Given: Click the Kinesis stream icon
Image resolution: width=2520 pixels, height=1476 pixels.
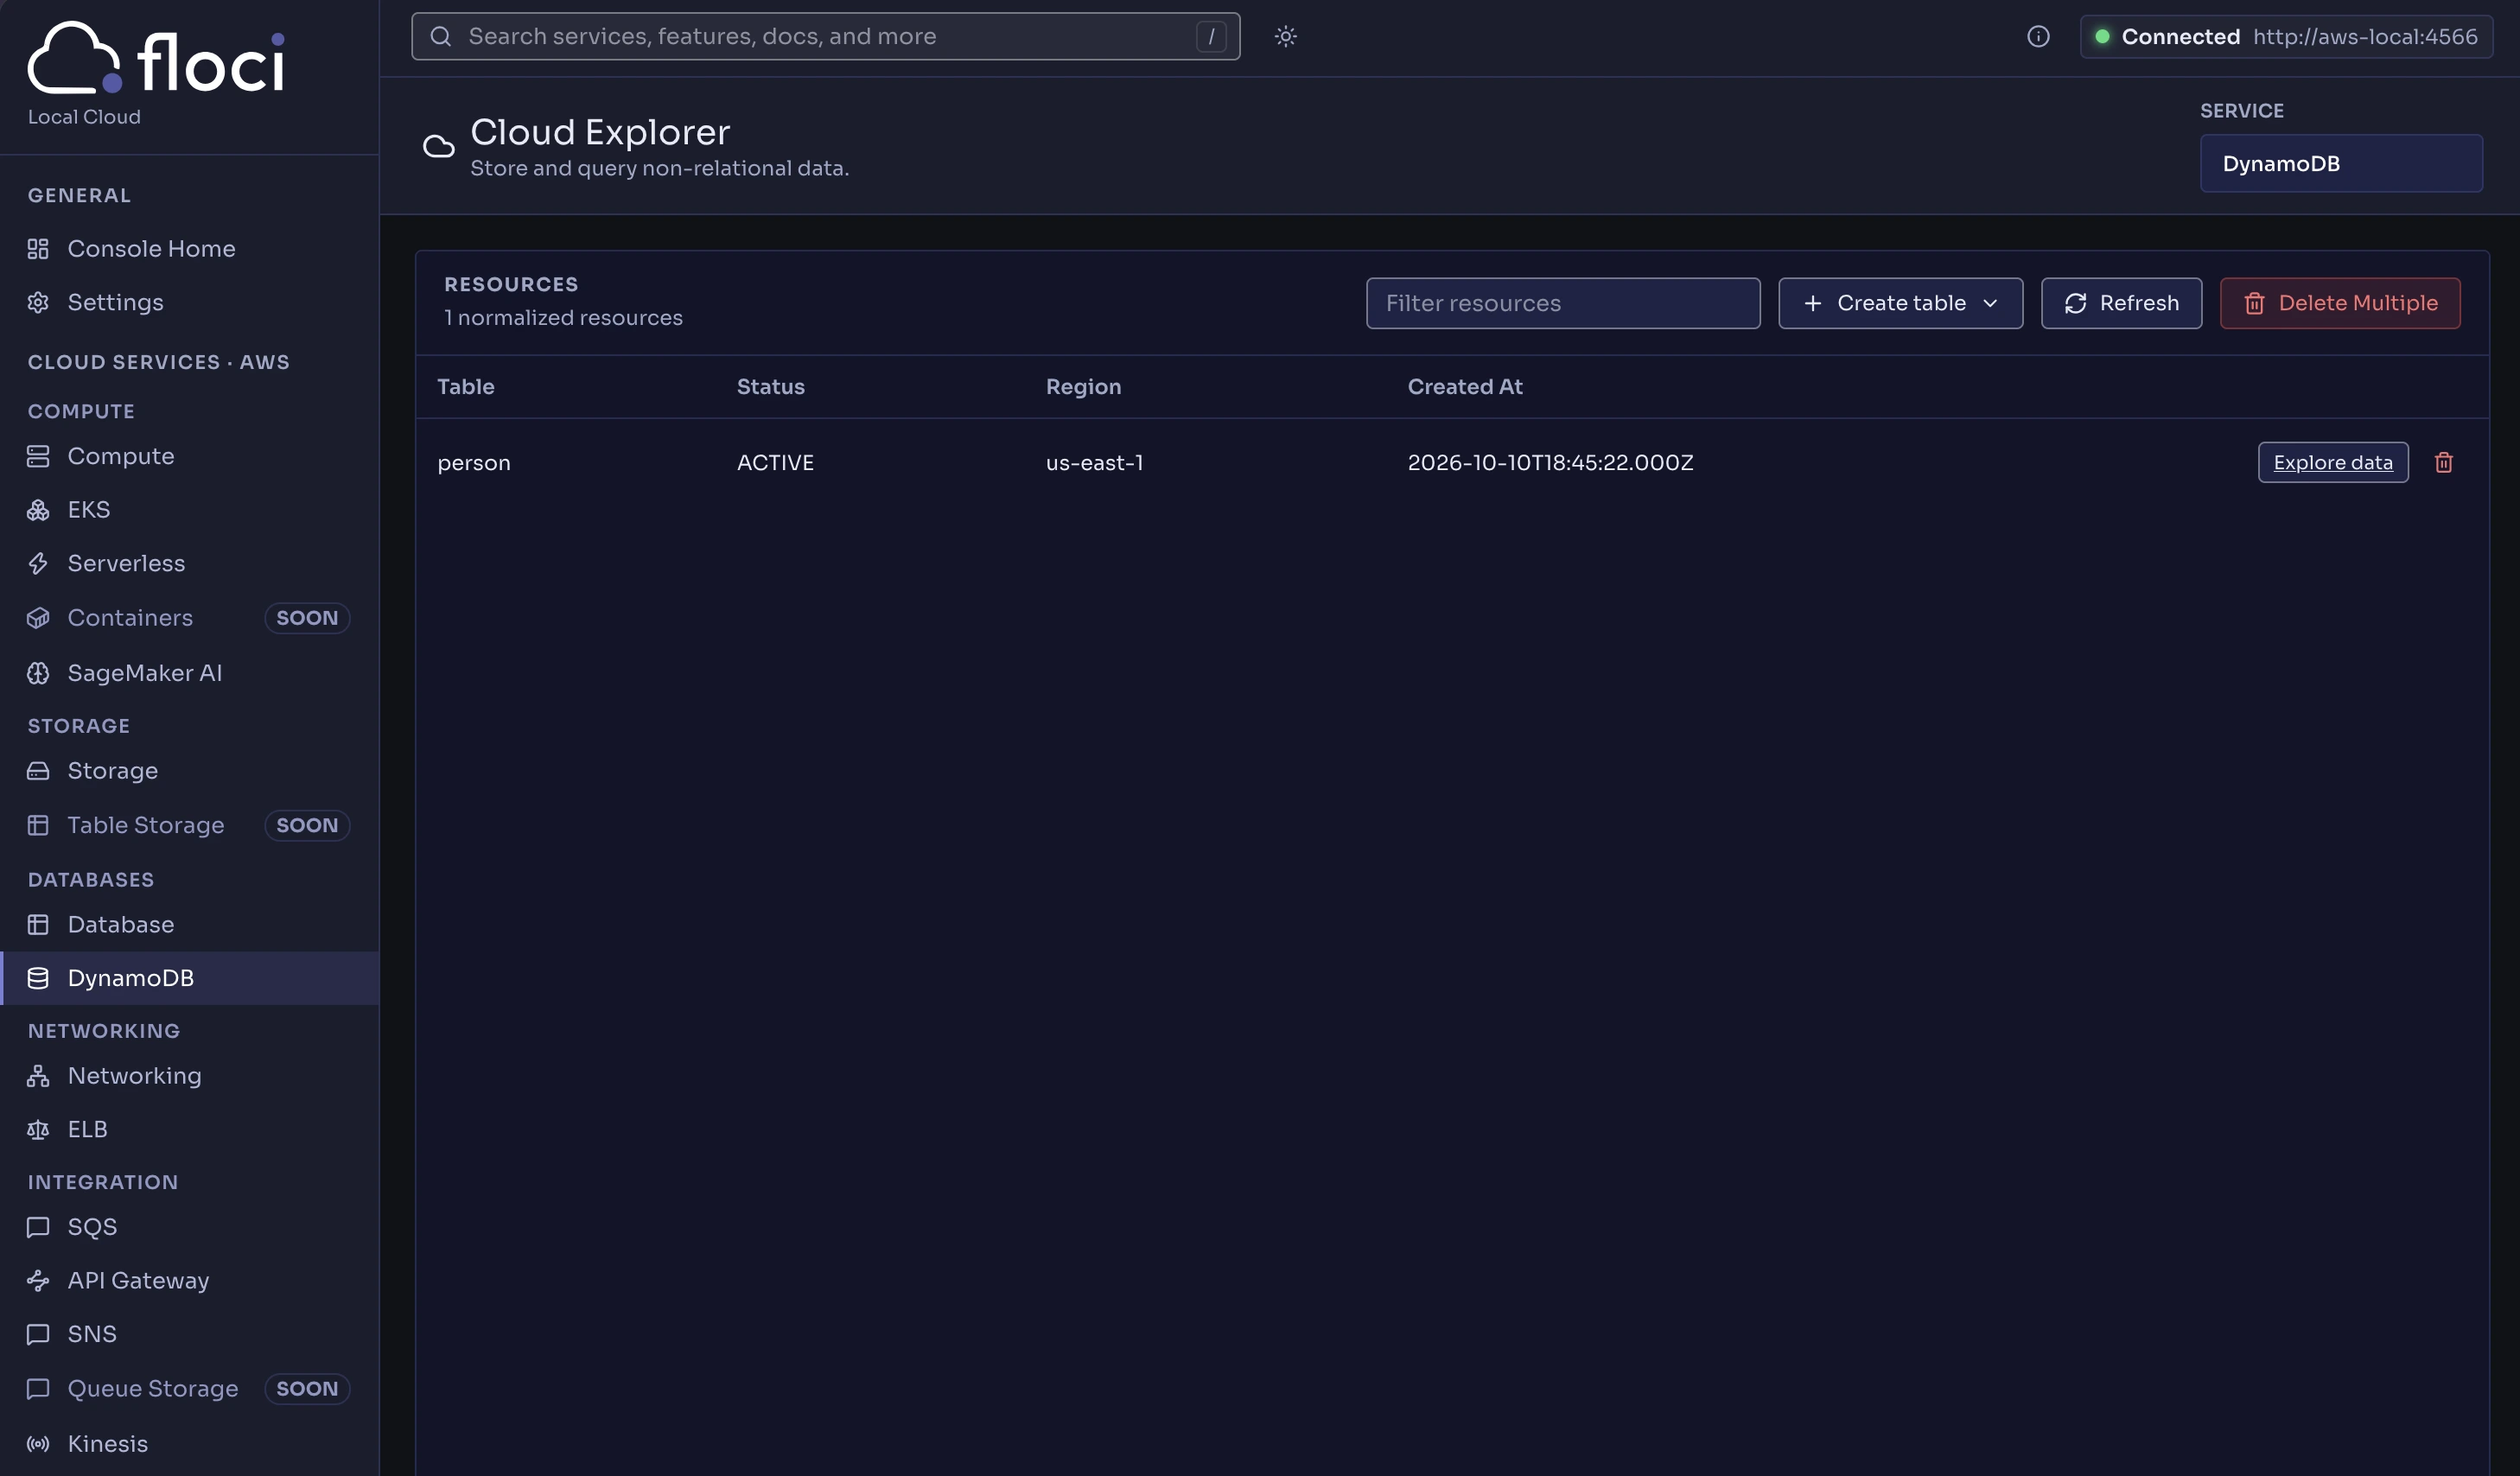Looking at the screenshot, I should click(x=38, y=1444).
